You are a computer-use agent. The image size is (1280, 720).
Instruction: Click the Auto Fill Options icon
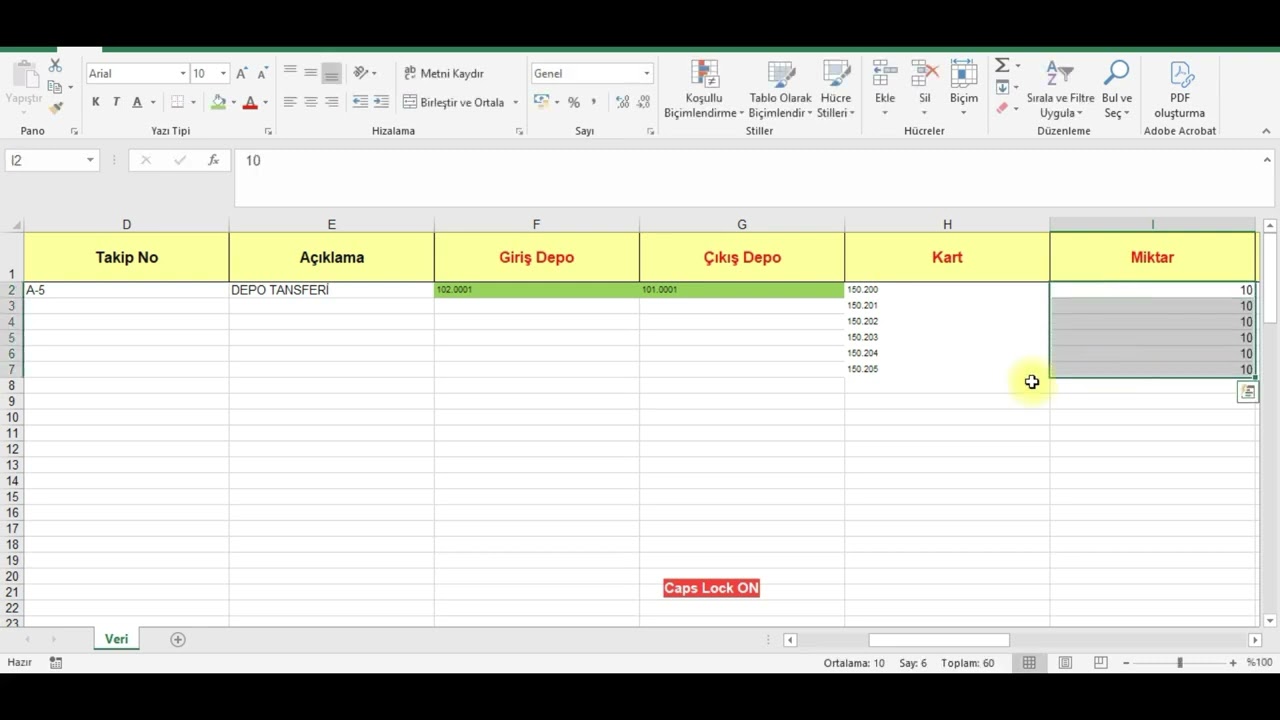tap(1247, 393)
